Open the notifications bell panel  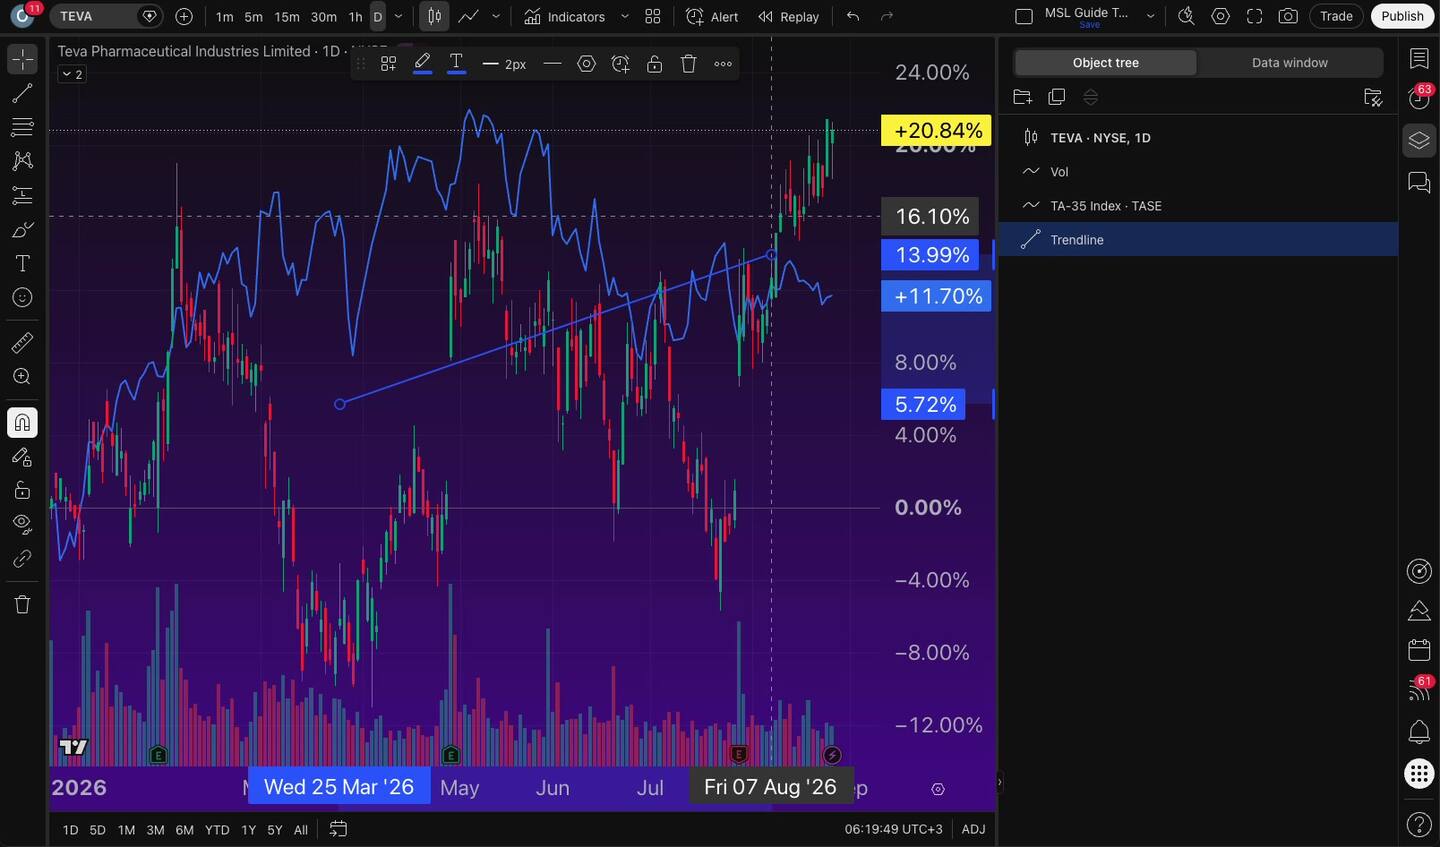coord(1419,731)
